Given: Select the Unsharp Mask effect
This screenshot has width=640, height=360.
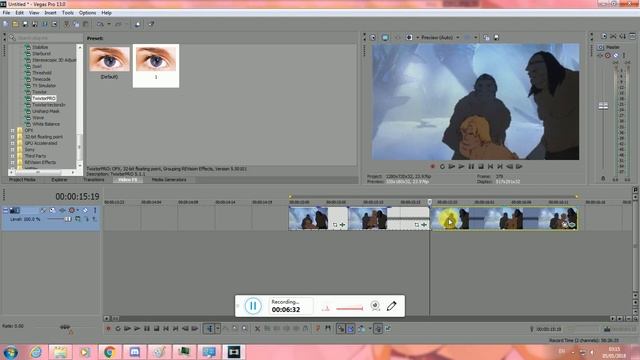Looking at the screenshot, I should pos(46,111).
